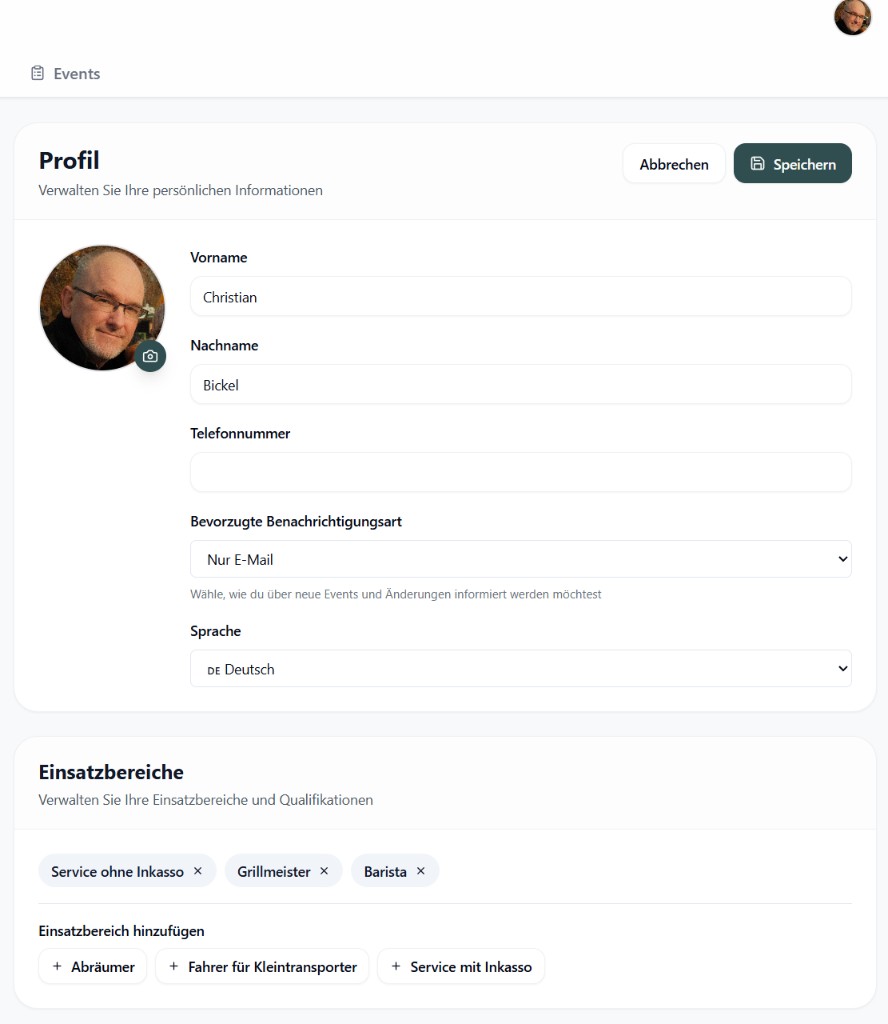Click the plus icon beside Service mit Inkasso
Viewport: 888px width, 1024px height.
click(x=396, y=967)
